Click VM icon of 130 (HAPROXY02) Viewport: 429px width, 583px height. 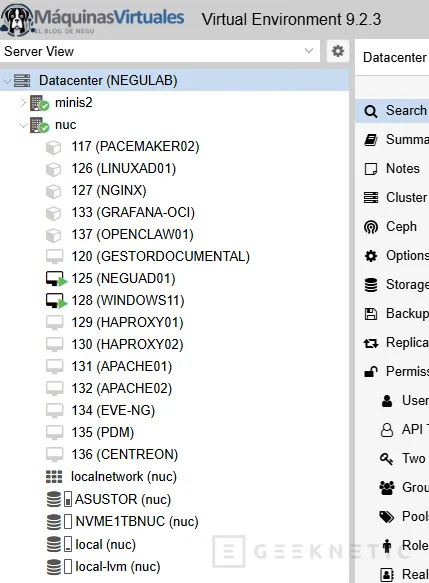pos(54,345)
